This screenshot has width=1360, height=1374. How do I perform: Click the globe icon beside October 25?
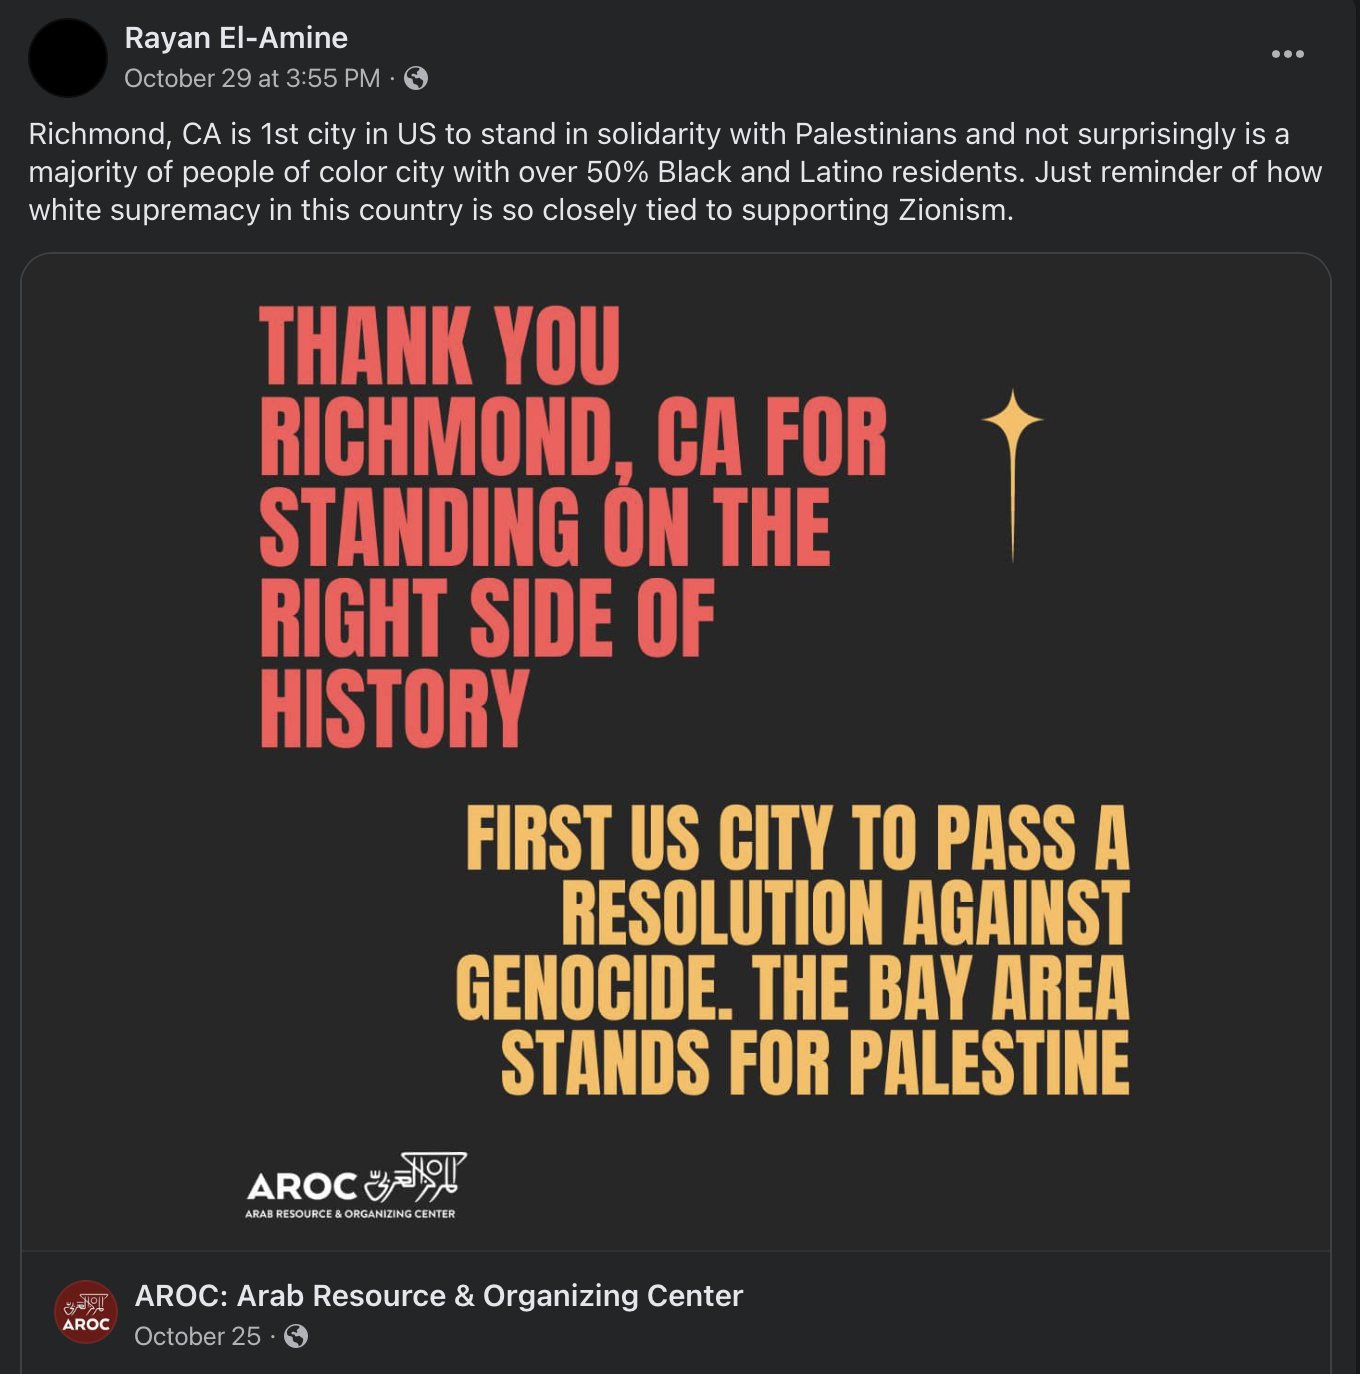[x=296, y=1336]
